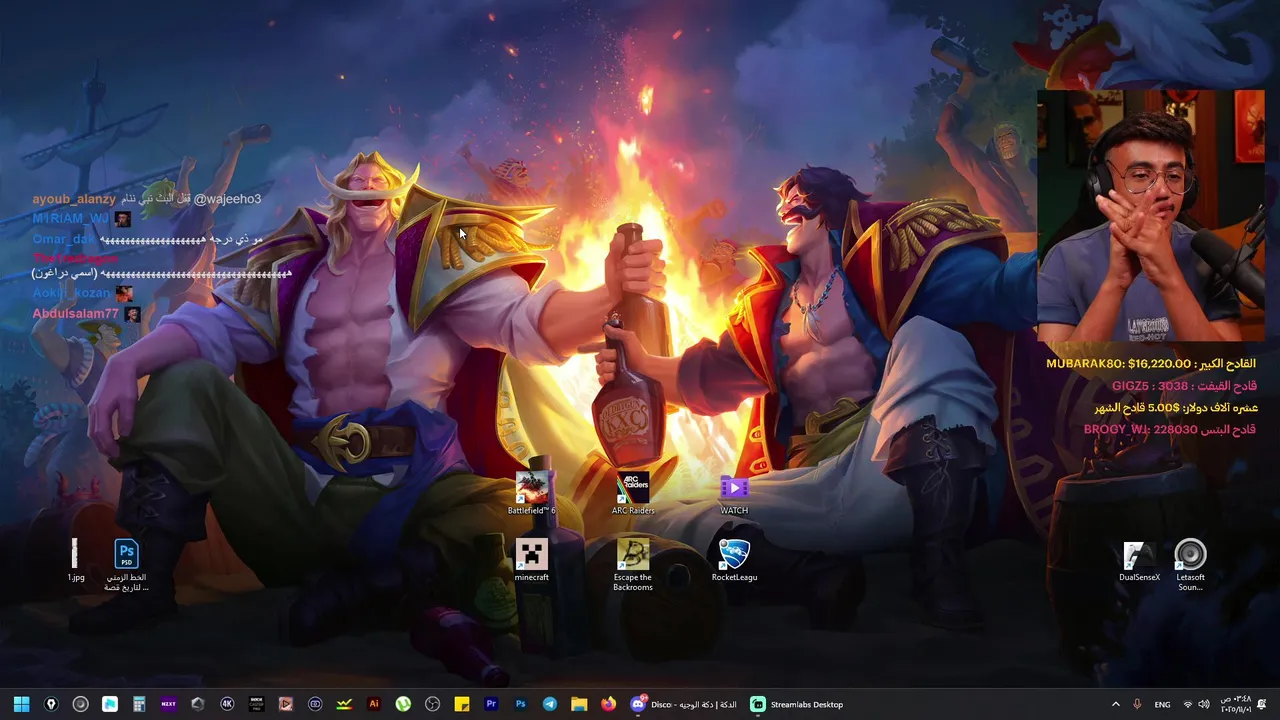The width and height of the screenshot is (1280, 720).
Task: Open the notifications bell icon
Action: [x=1262, y=704]
